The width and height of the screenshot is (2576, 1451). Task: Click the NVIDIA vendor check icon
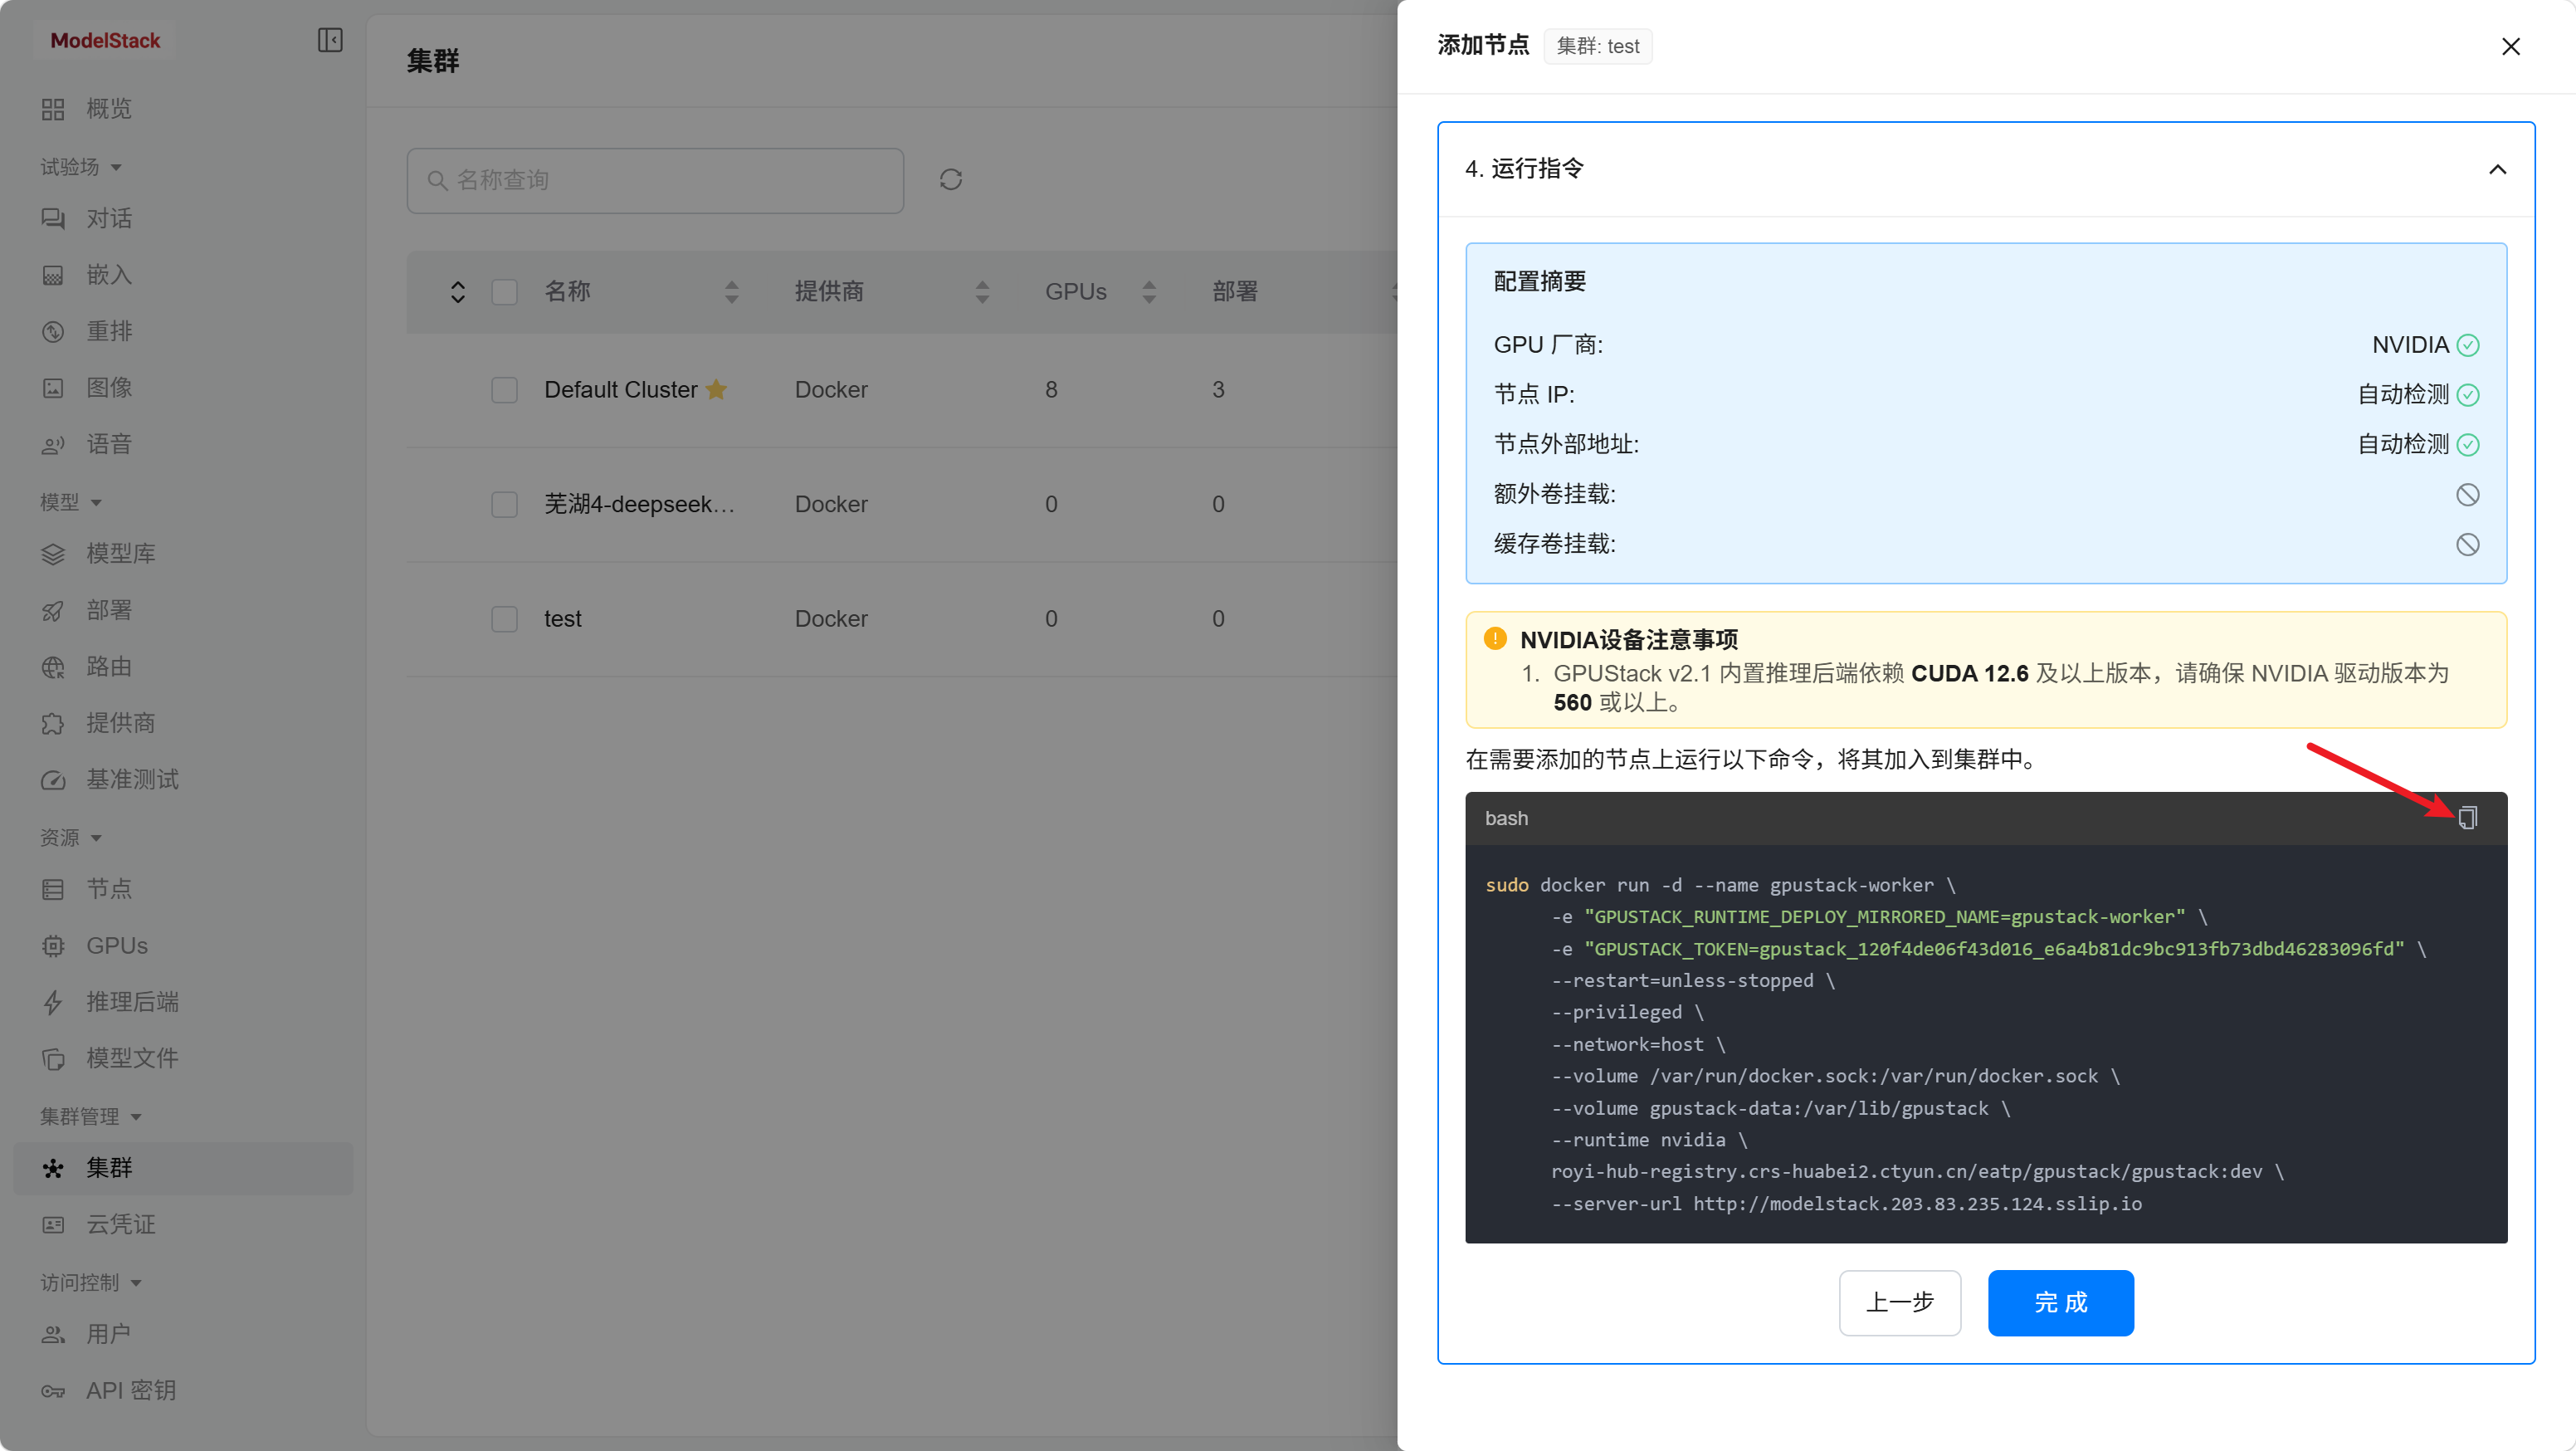pyautogui.click(x=2467, y=345)
